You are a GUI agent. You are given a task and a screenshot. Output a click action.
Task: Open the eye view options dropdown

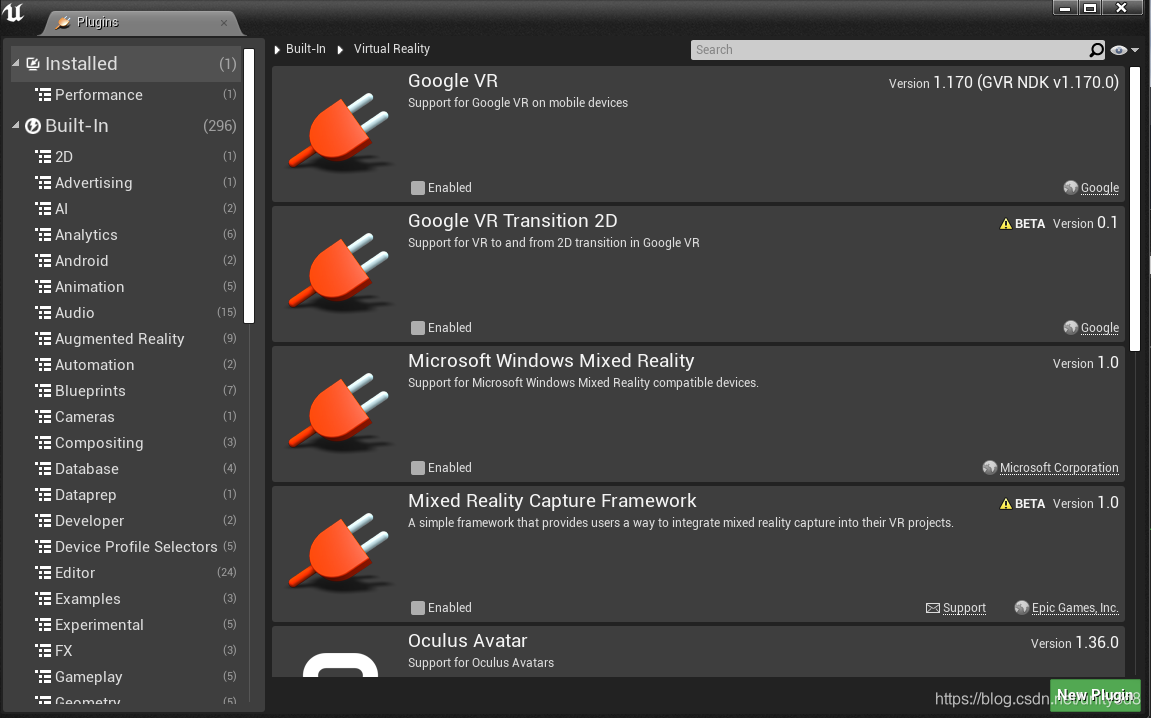[x=1125, y=50]
